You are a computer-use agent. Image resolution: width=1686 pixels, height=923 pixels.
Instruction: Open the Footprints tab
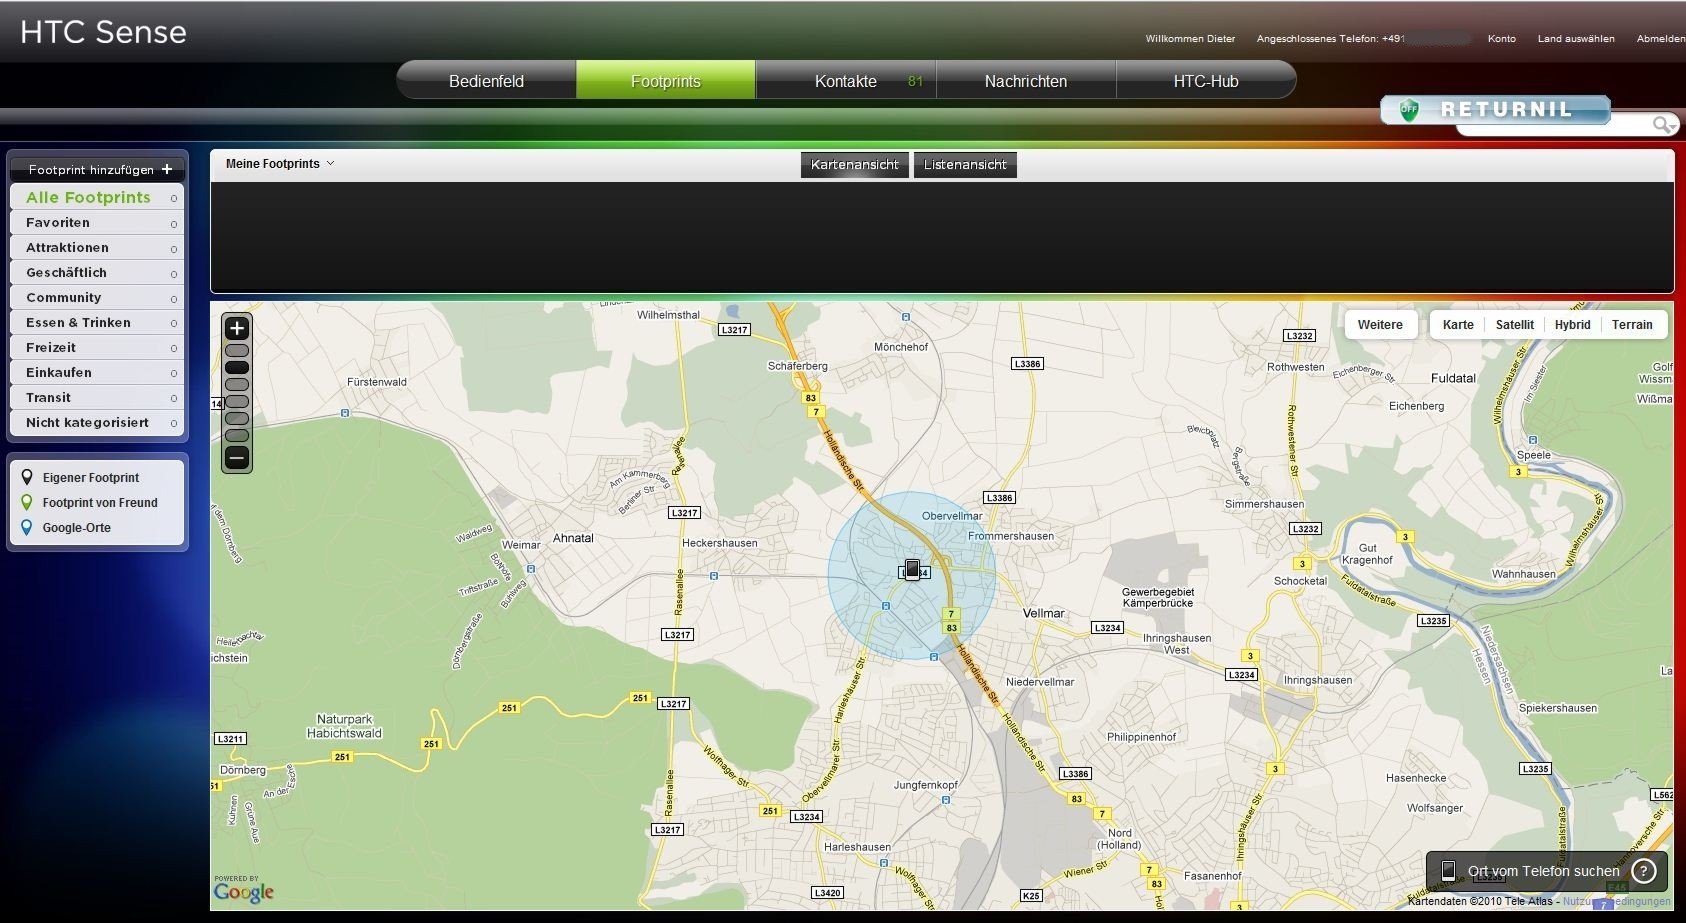(x=666, y=81)
